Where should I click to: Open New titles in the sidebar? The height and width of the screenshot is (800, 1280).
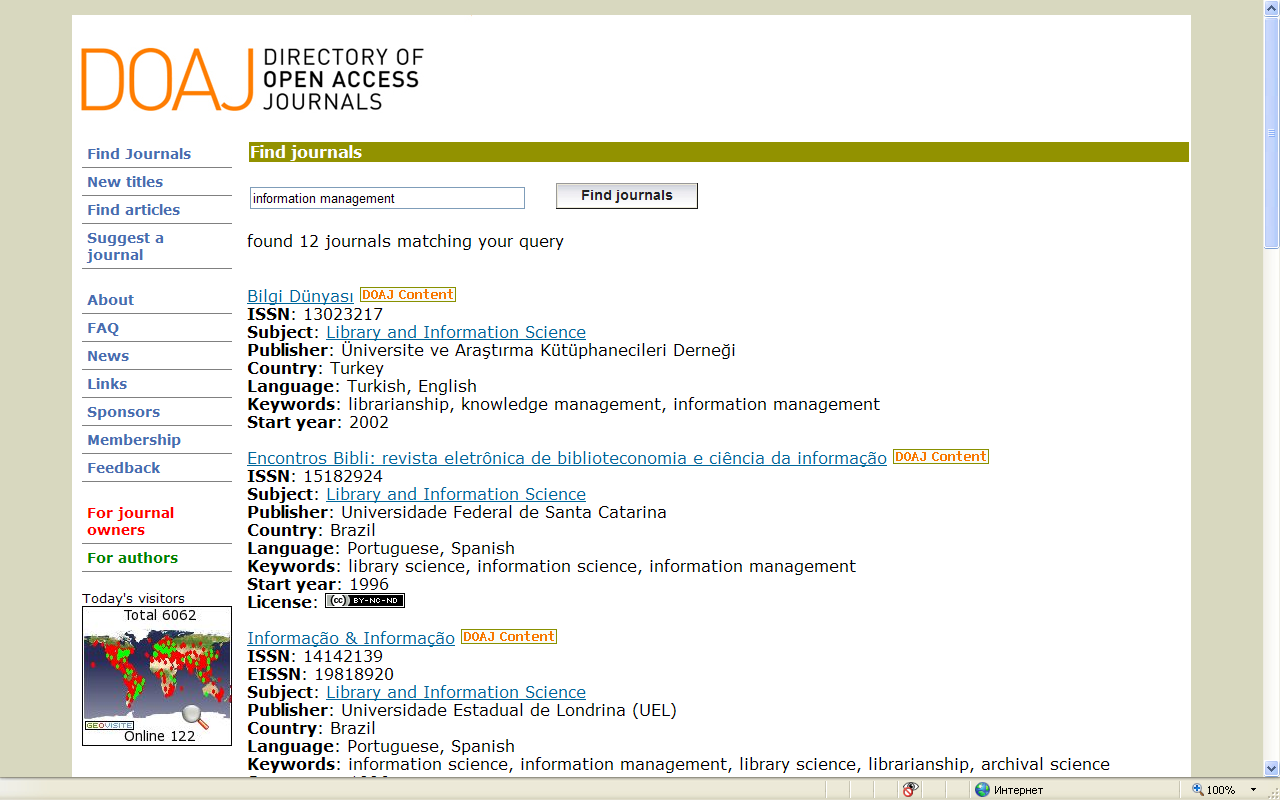(125, 182)
